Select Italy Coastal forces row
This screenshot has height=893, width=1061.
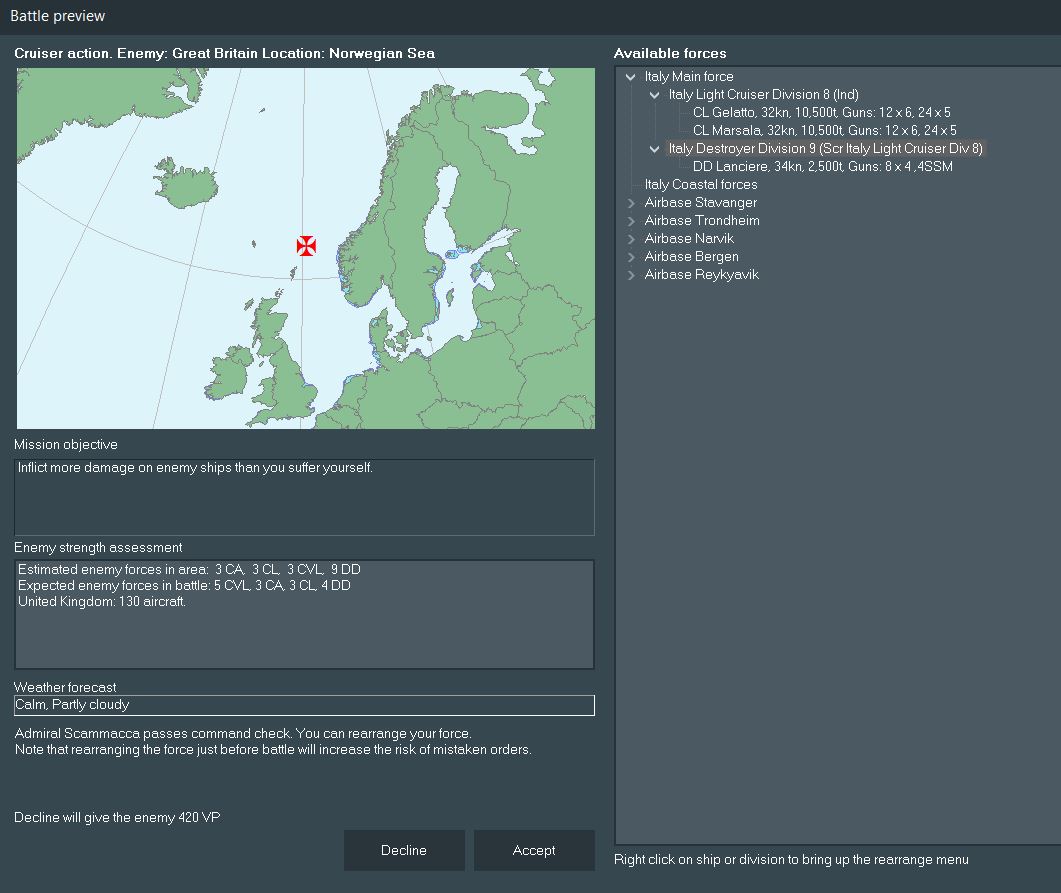700,184
